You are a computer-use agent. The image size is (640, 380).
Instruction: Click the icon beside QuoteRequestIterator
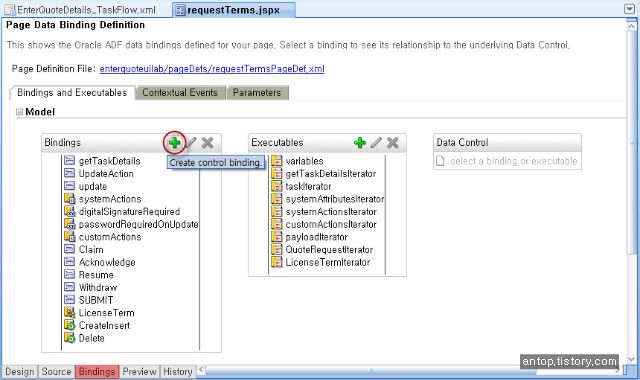[x=277, y=249]
